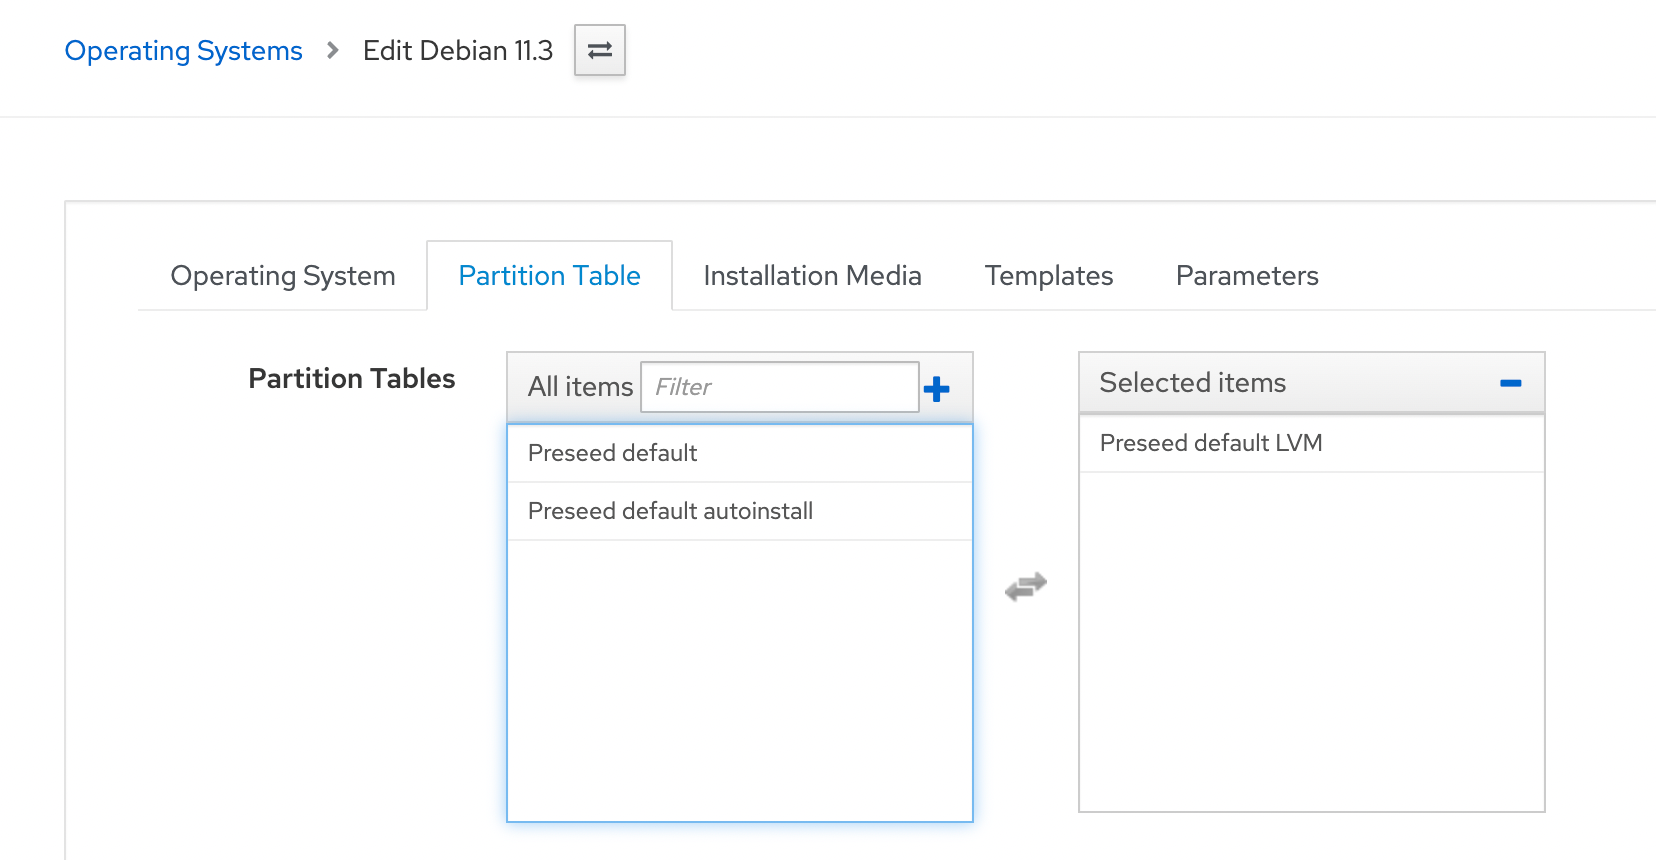This screenshot has height=860, width=1656.
Task: Click the Selected items header
Action: [x=1192, y=383]
